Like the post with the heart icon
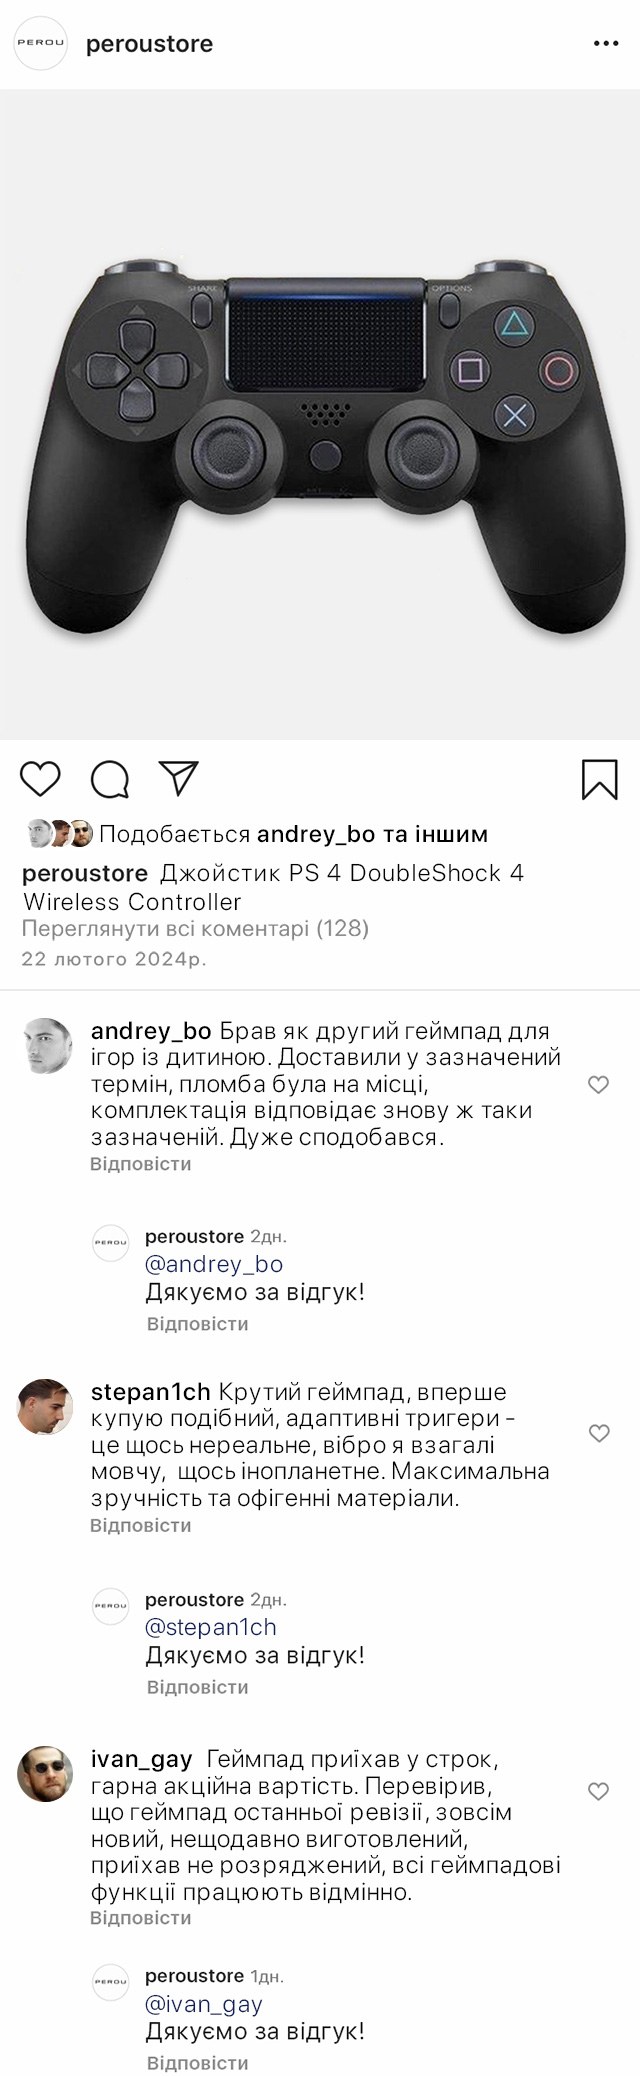 coord(41,778)
